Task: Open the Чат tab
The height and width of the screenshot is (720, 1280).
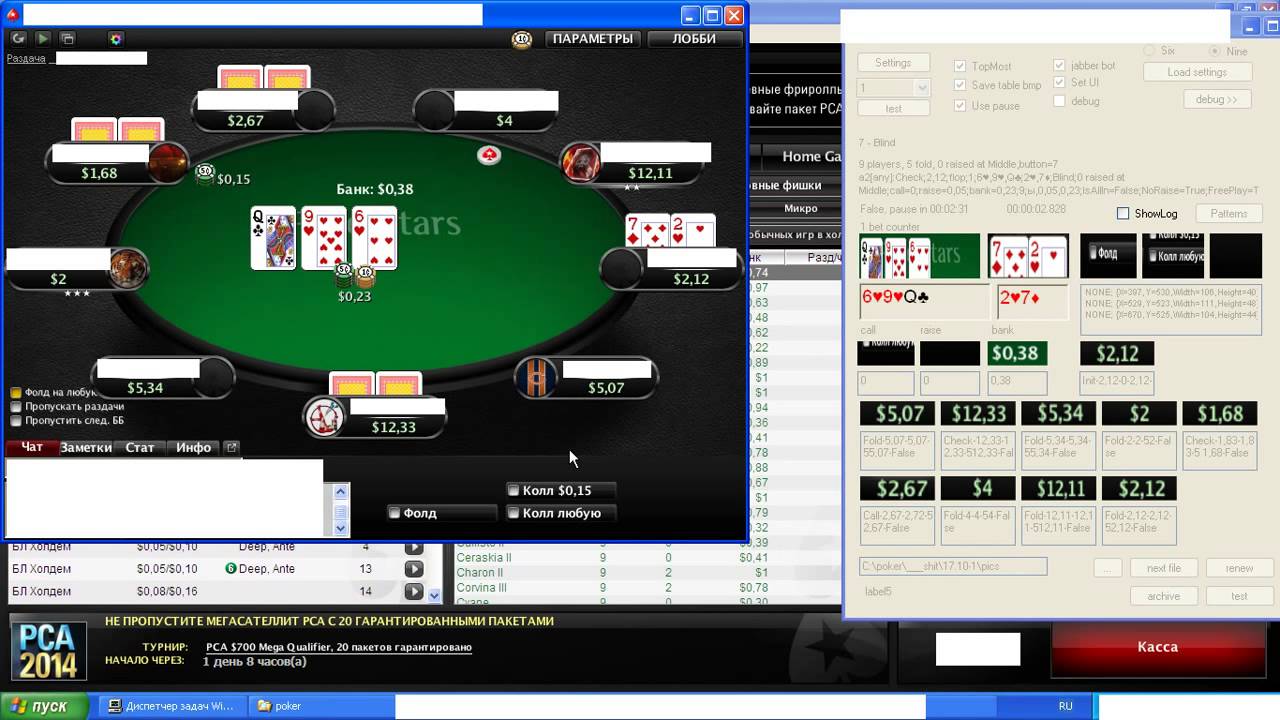Action: (32, 447)
